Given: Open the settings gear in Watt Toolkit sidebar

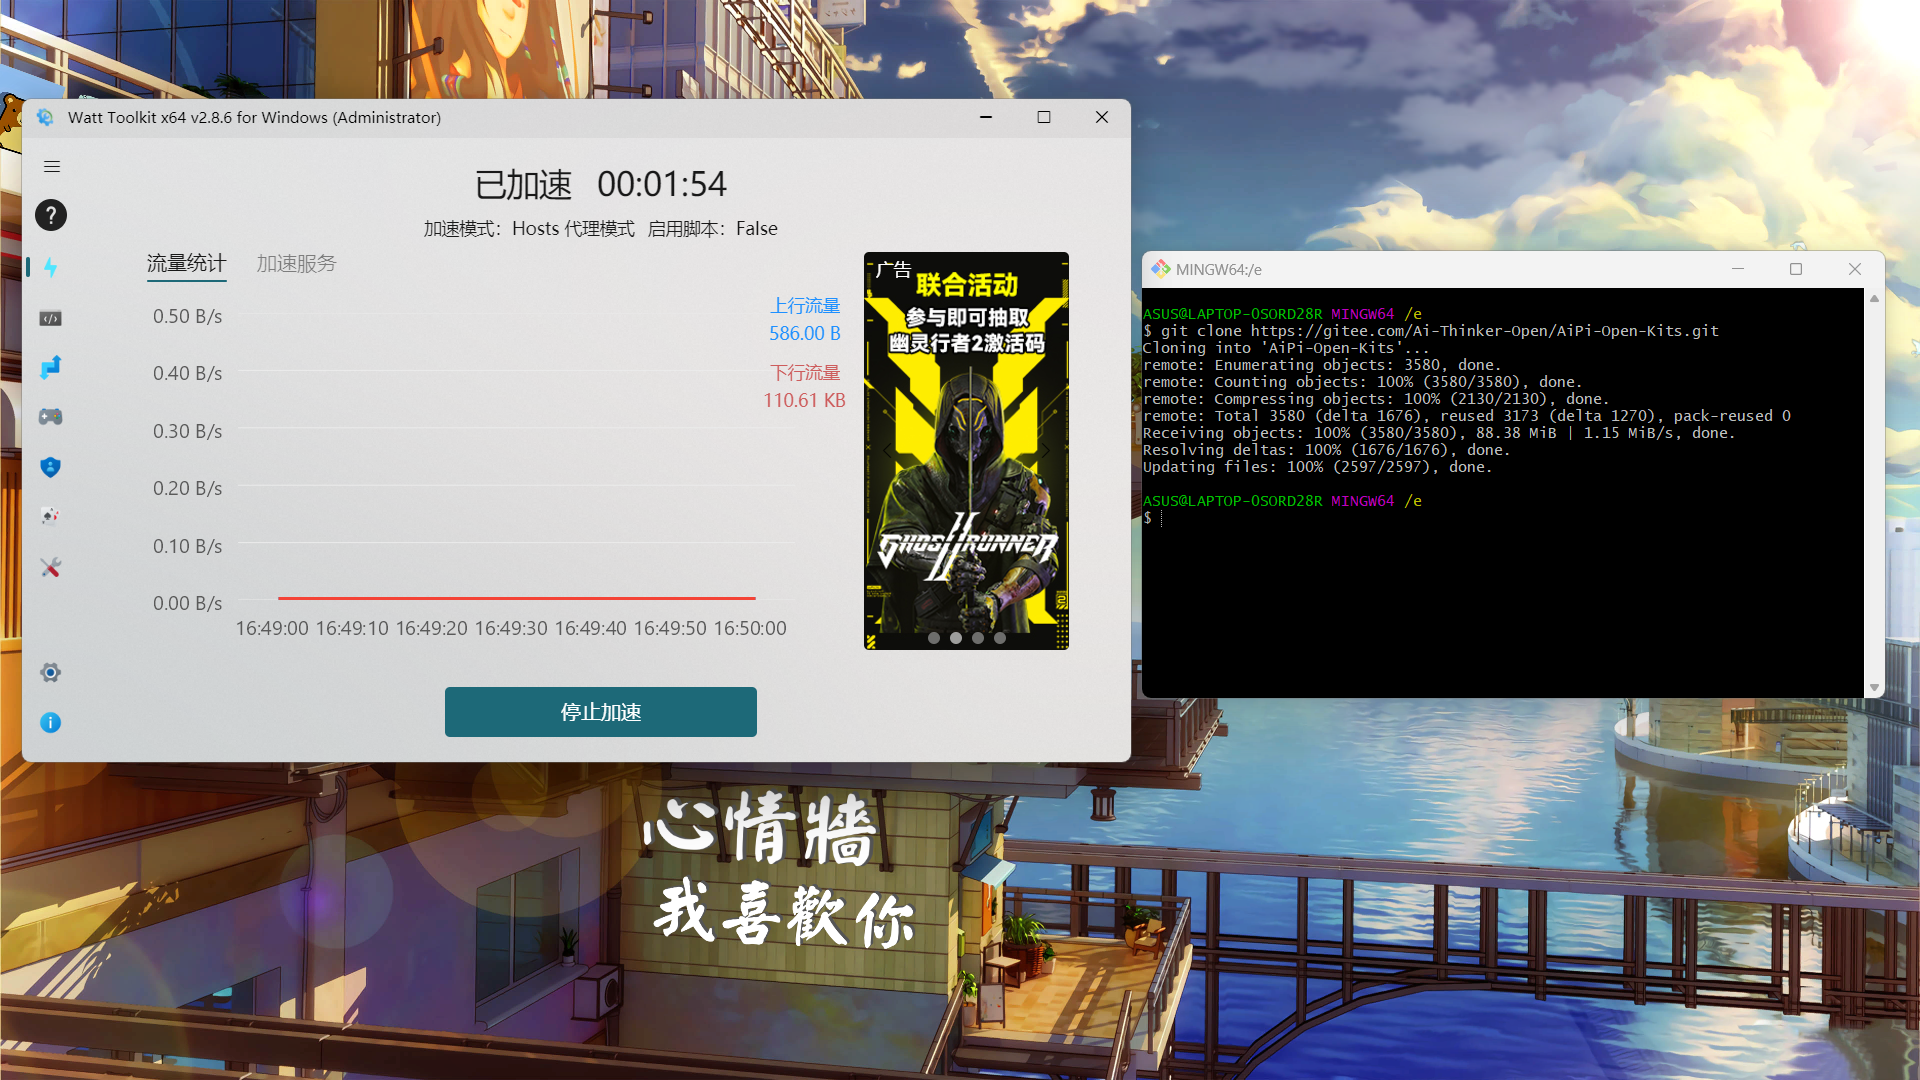Looking at the screenshot, I should 51,673.
